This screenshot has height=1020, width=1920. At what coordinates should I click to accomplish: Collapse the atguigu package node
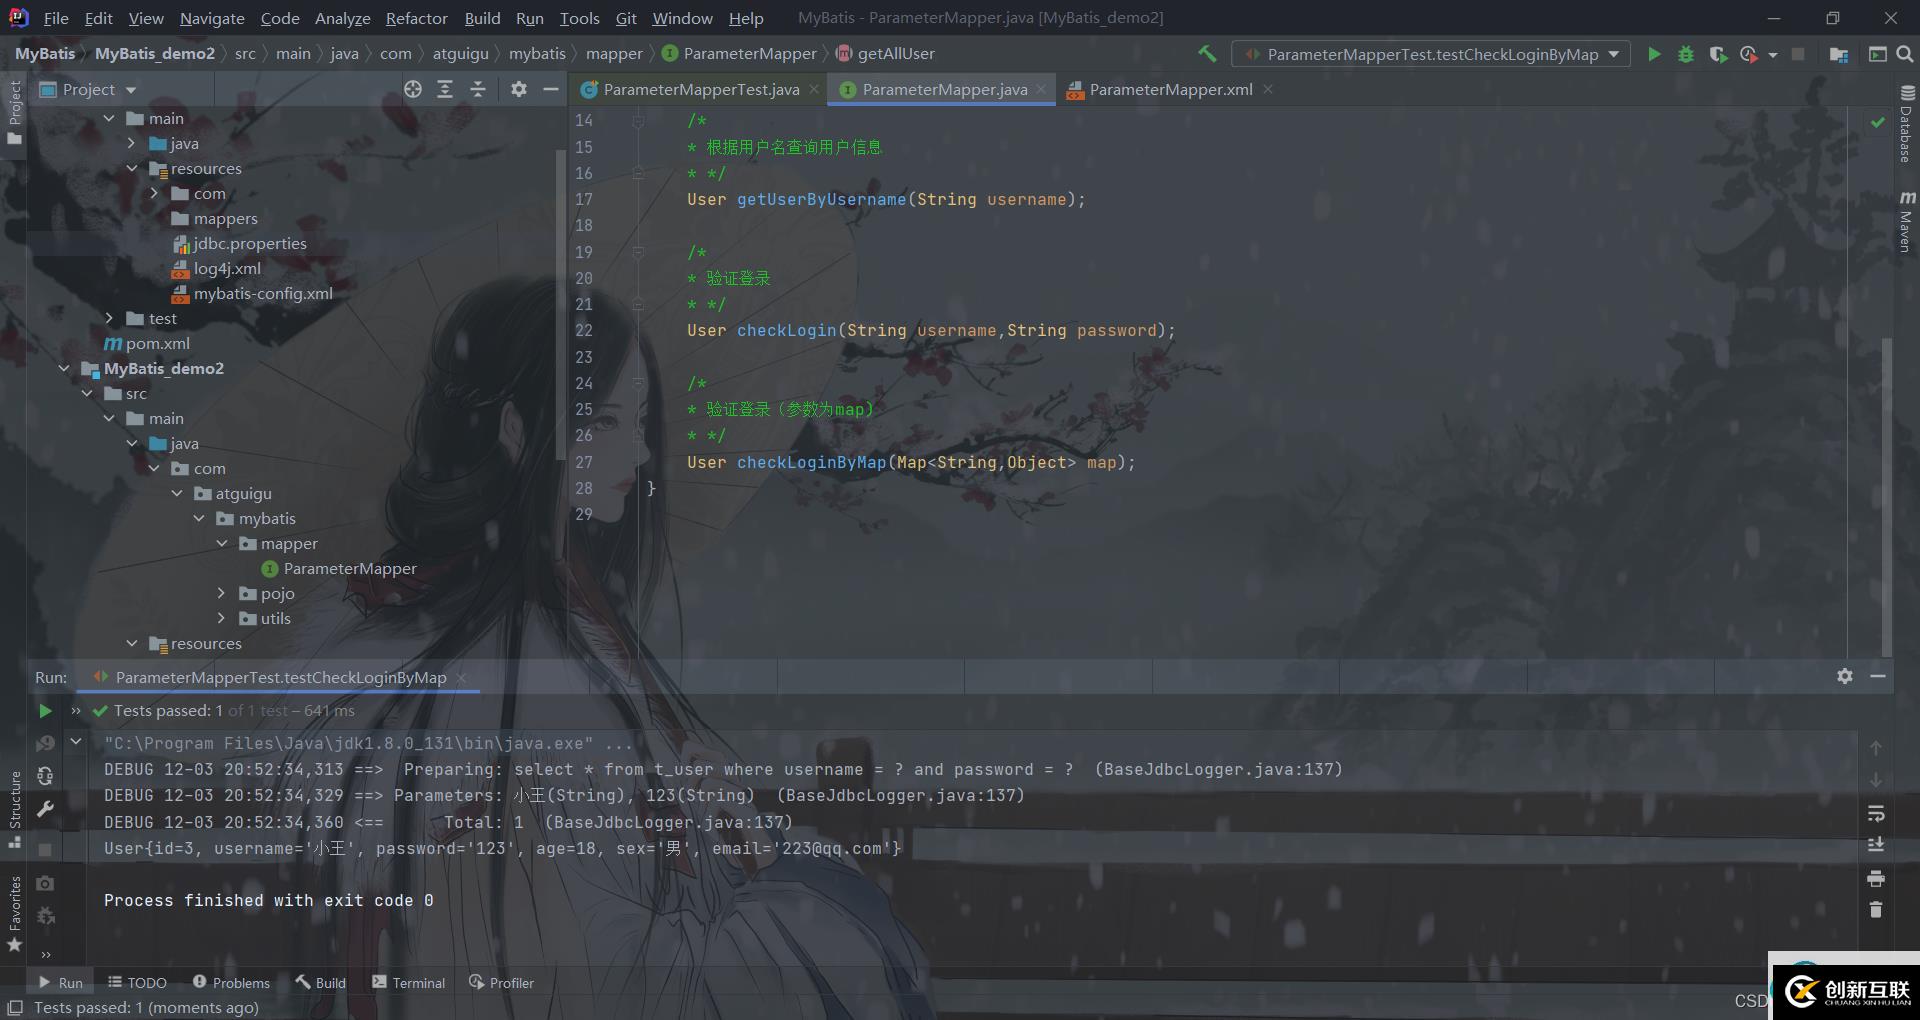(176, 493)
